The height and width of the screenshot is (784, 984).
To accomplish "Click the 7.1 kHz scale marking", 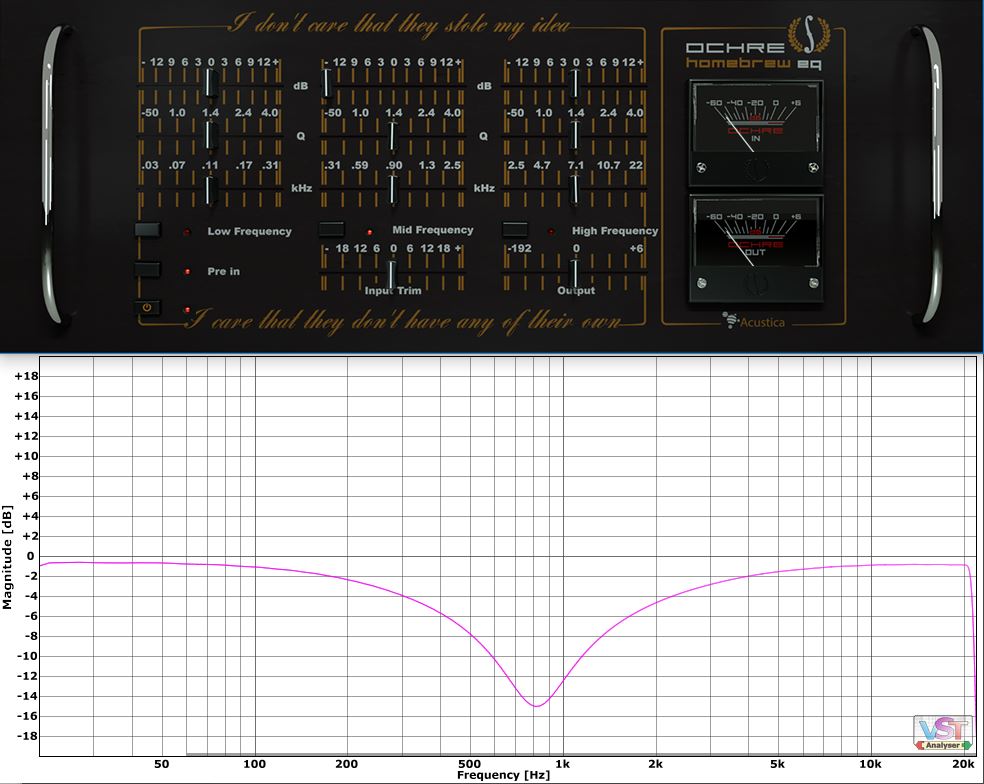I will [575, 165].
